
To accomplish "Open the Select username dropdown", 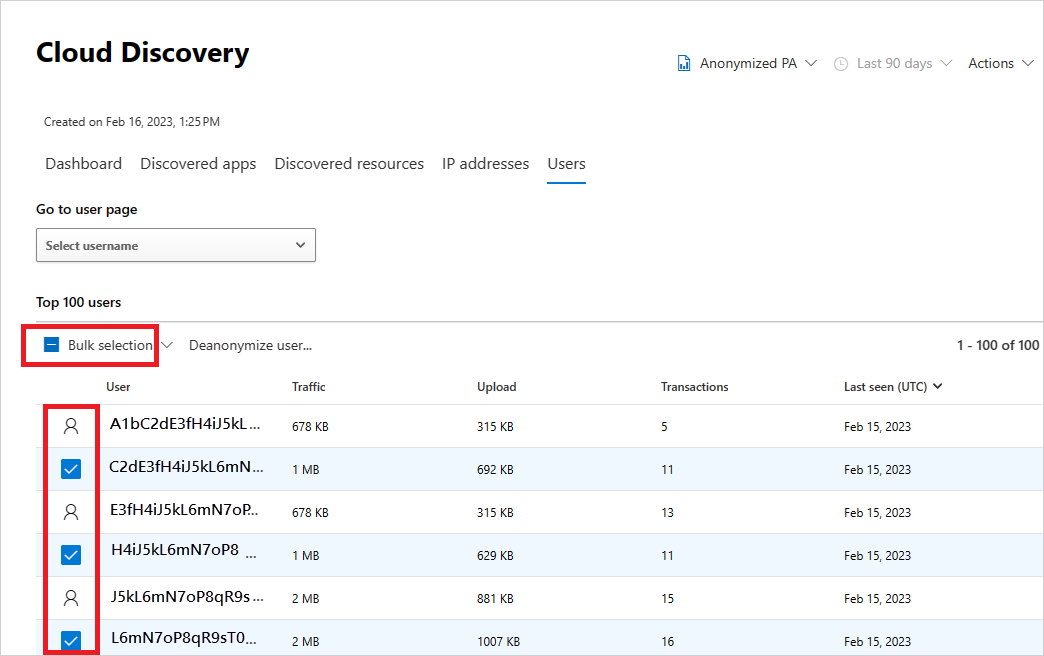I will [x=175, y=245].
